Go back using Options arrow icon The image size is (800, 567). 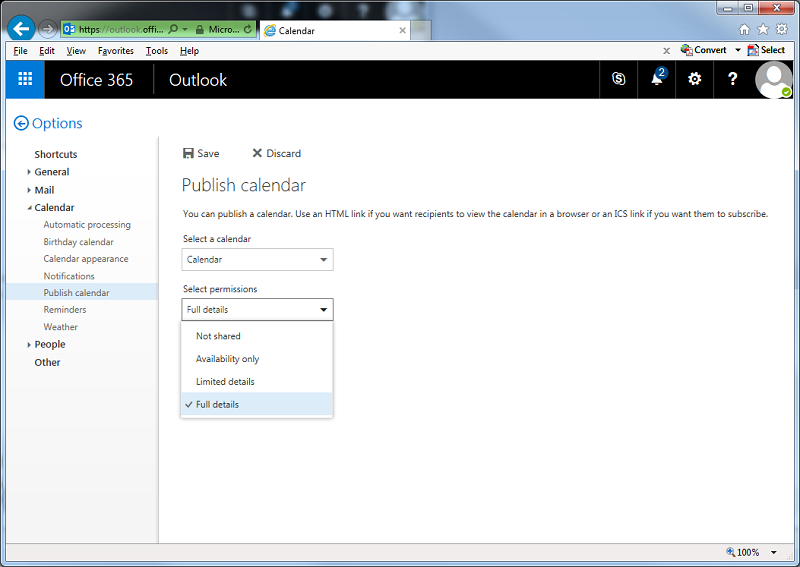21,123
